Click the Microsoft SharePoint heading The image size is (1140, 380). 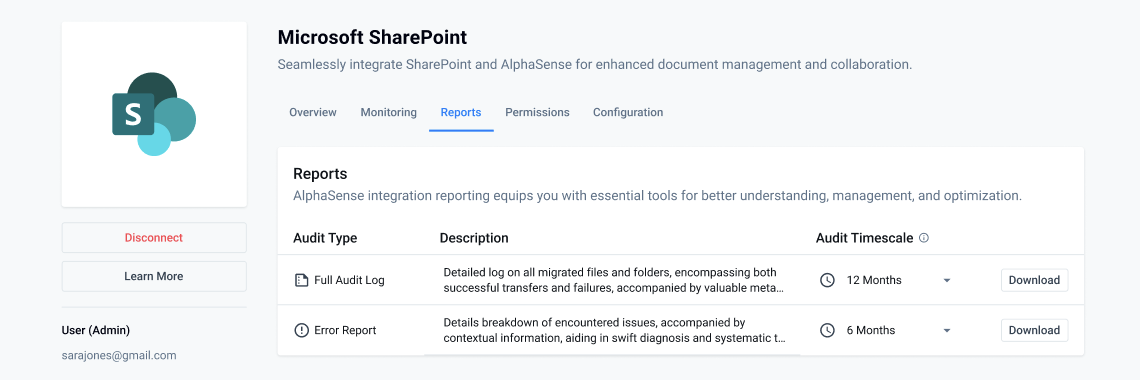point(372,37)
